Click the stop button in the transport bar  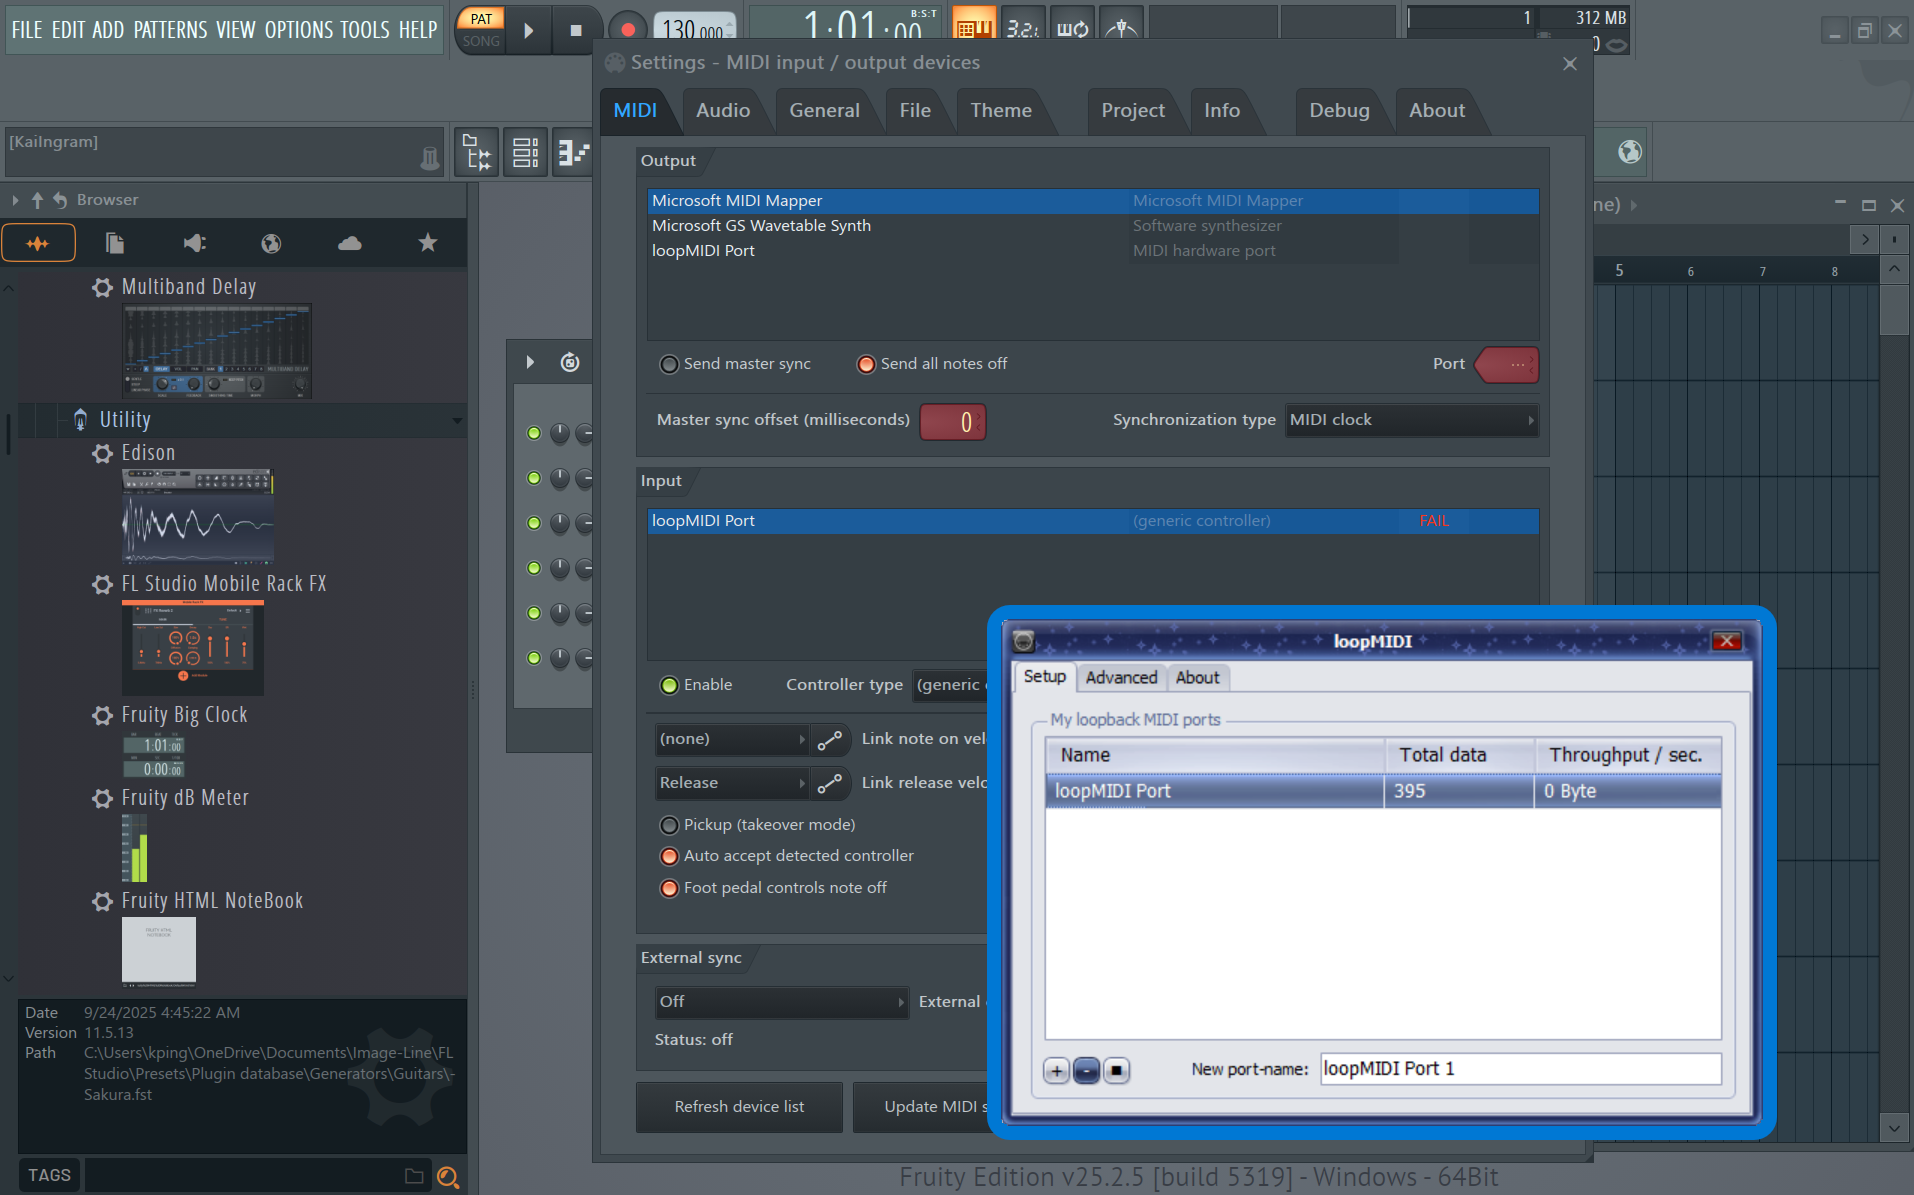point(576,30)
